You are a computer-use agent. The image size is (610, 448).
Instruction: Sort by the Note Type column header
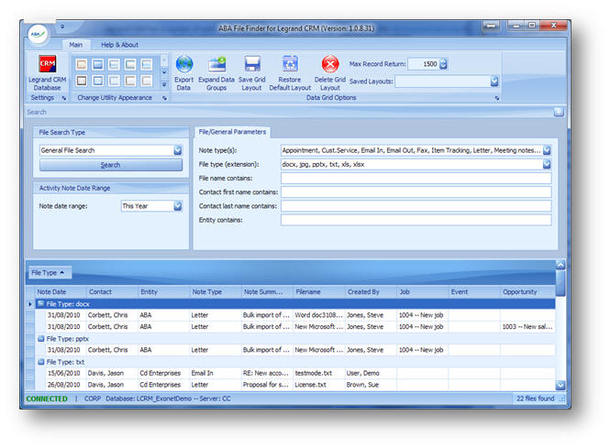click(216, 292)
